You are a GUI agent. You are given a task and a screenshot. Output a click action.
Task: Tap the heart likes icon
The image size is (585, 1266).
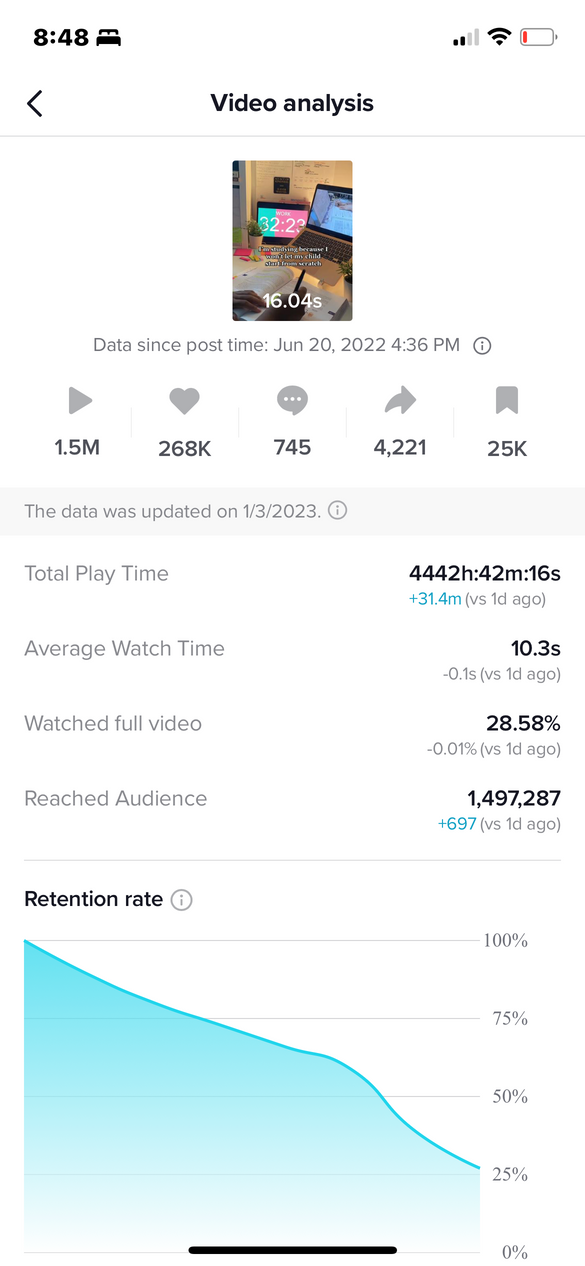tap(184, 402)
